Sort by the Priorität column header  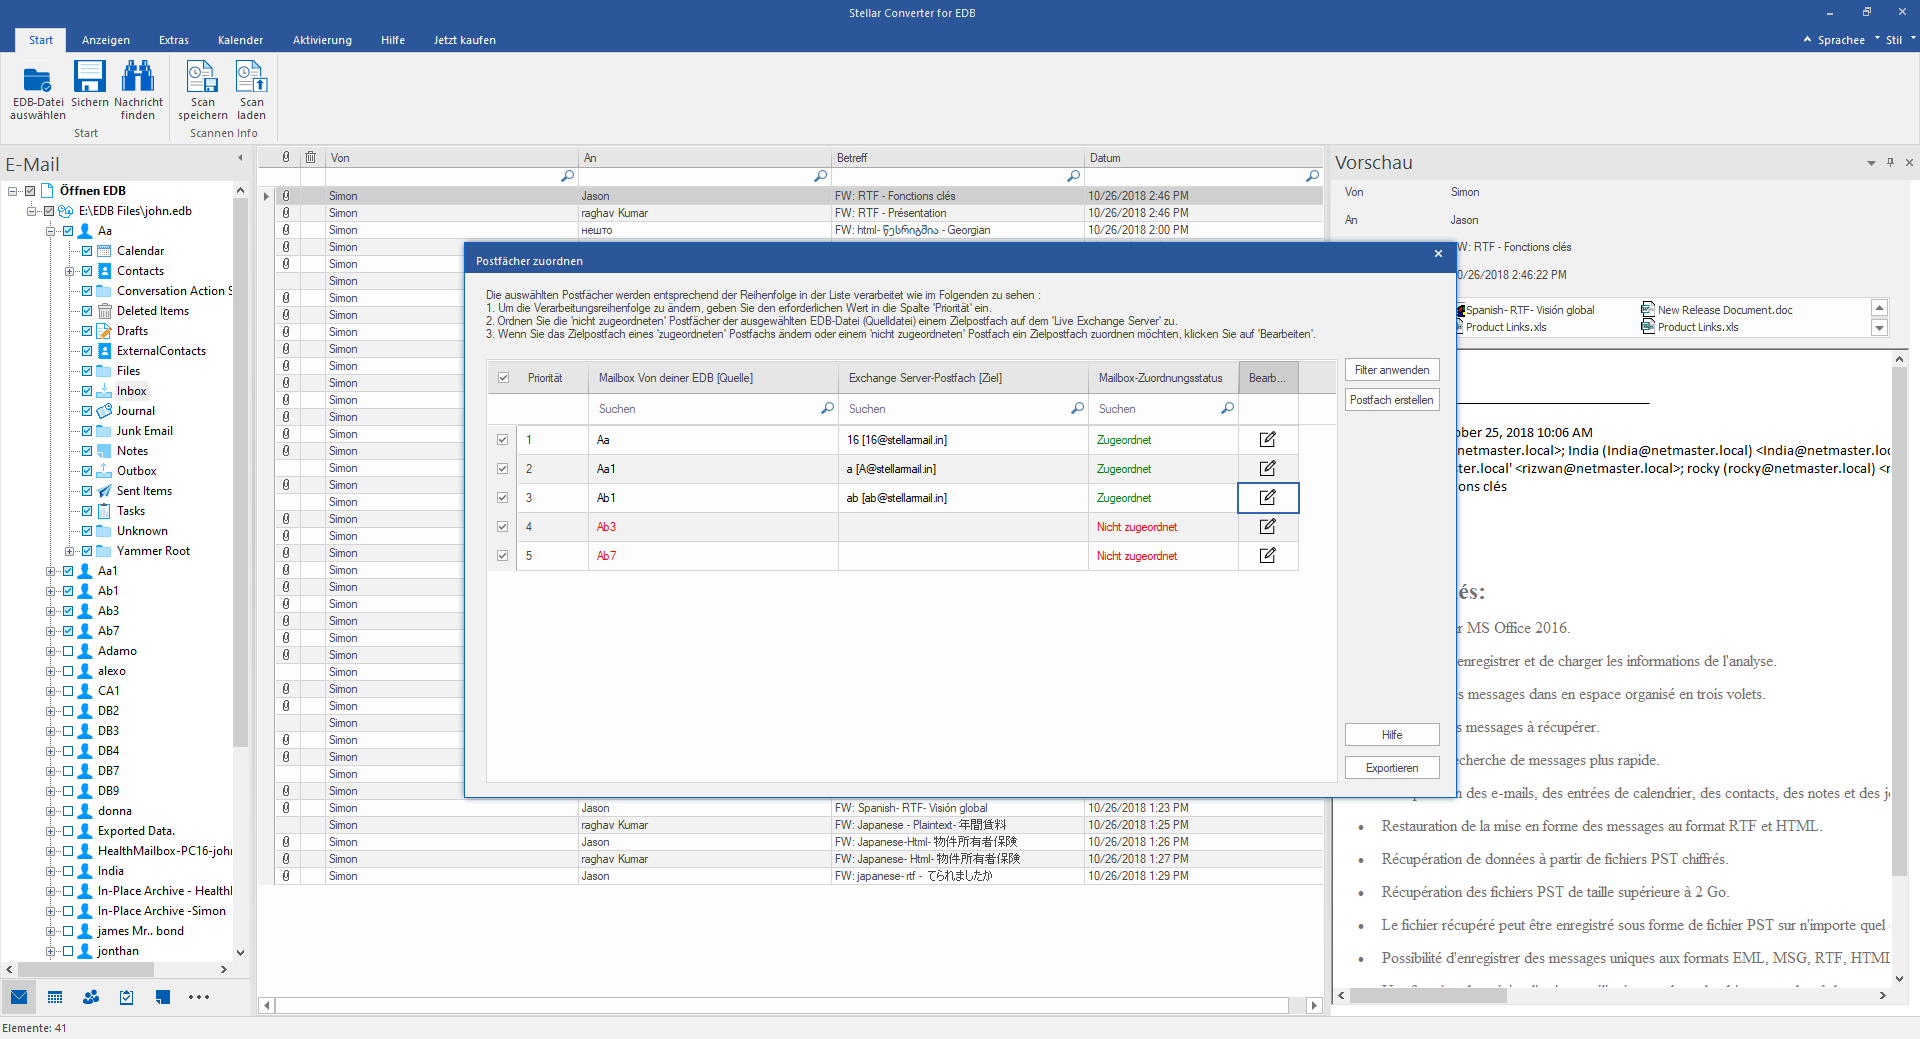(x=552, y=378)
